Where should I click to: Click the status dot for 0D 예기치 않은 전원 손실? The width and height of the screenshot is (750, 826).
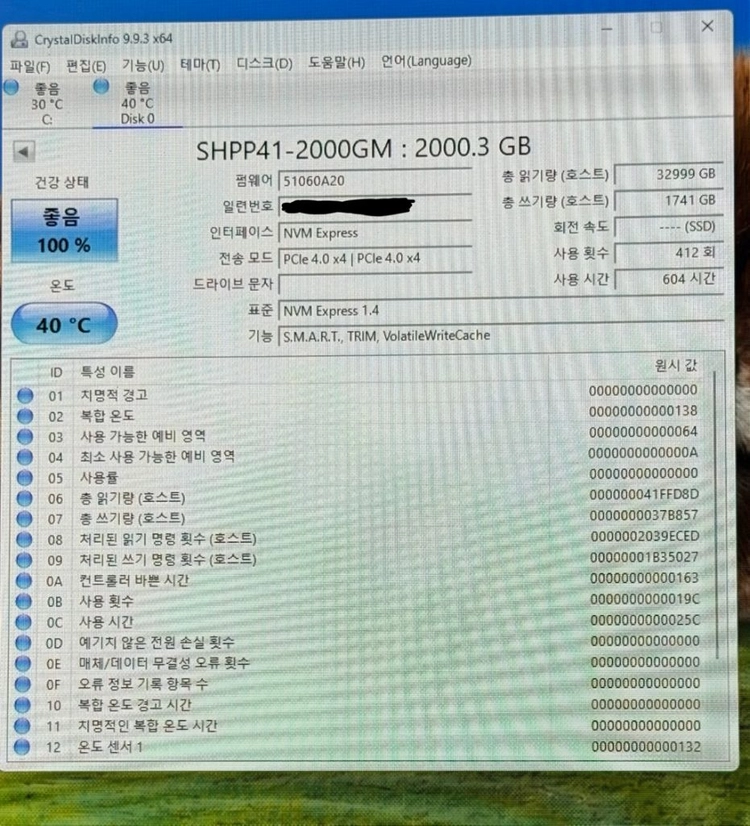[23, 643]
